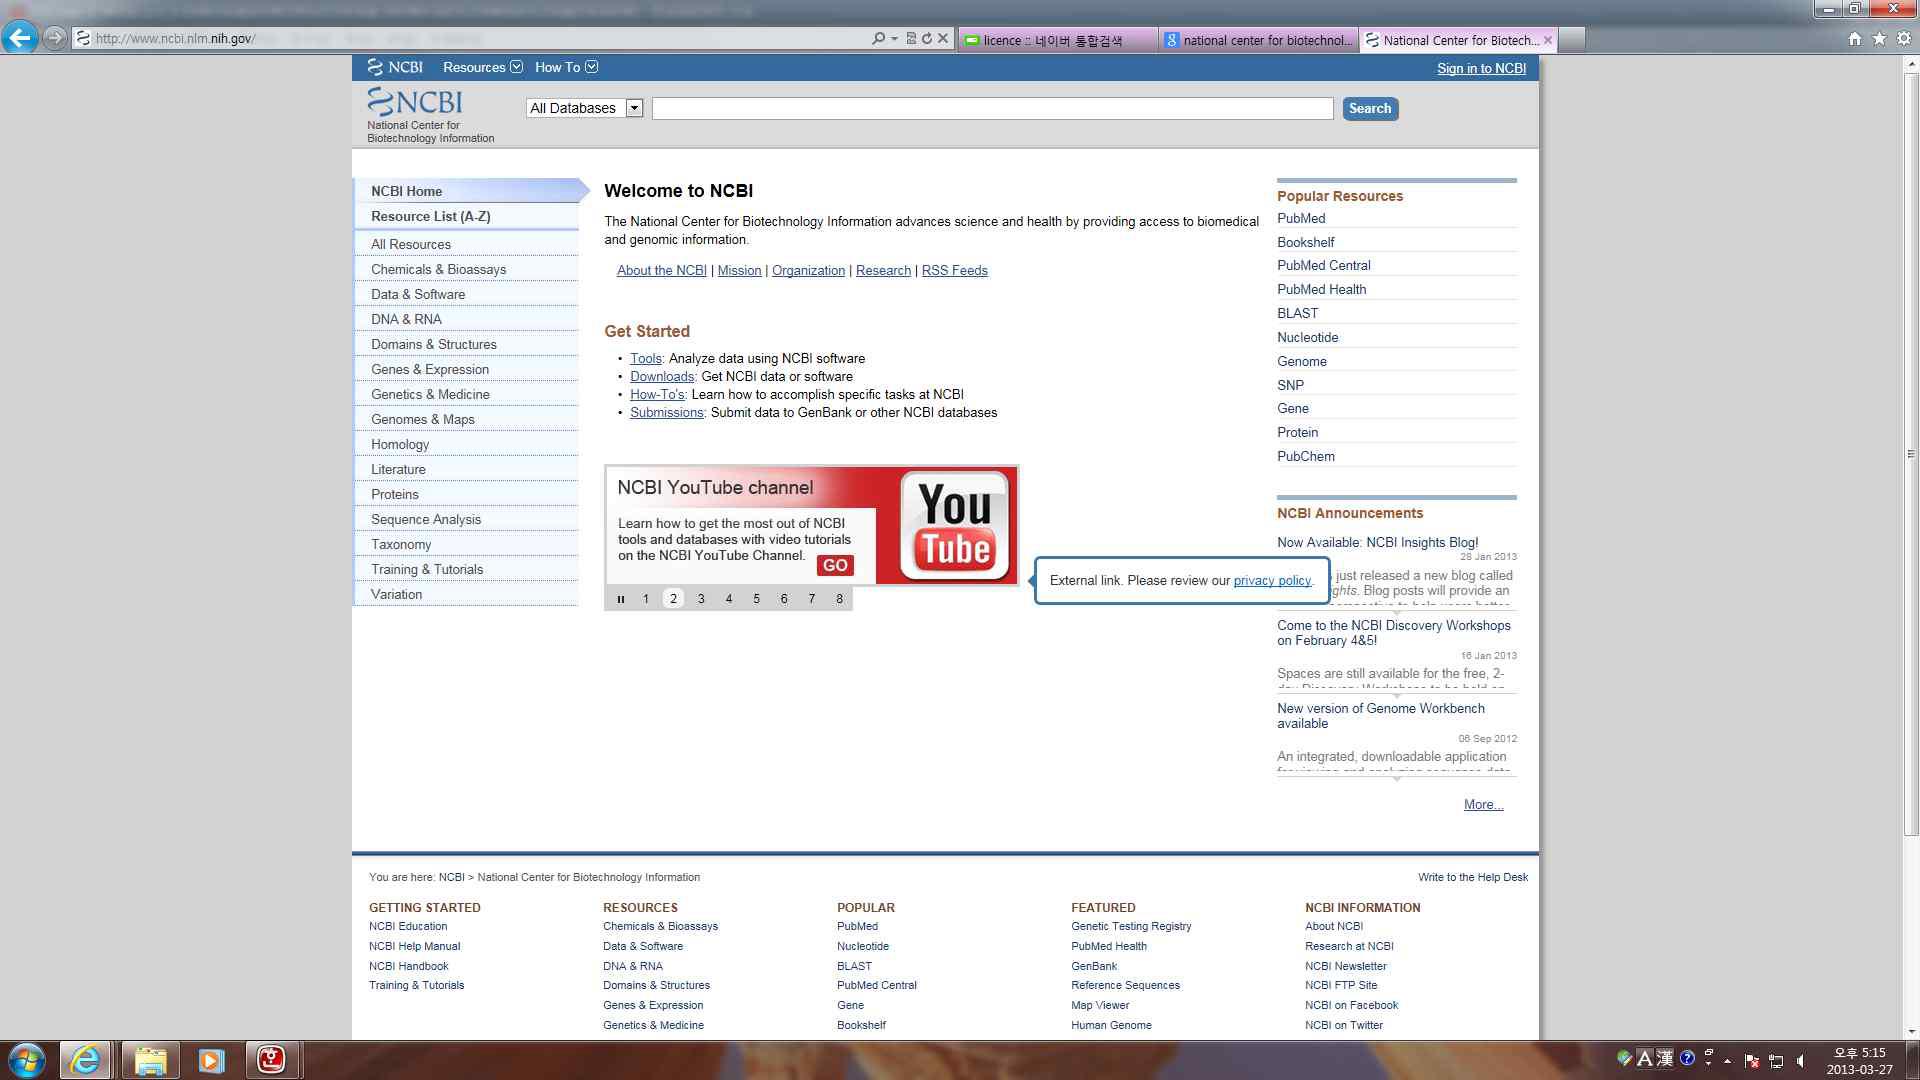Expand the Resources dropdown menu
This screenshot has height=1080, width=1920.
click(x=481, y=67)
